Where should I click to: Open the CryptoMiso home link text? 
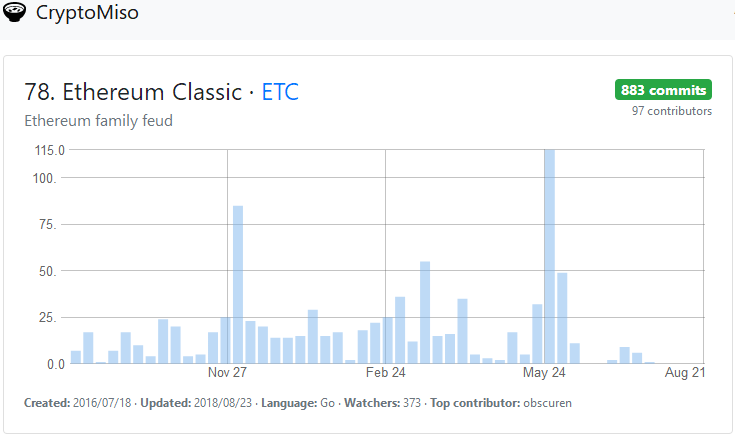click(x=87, y=14)
